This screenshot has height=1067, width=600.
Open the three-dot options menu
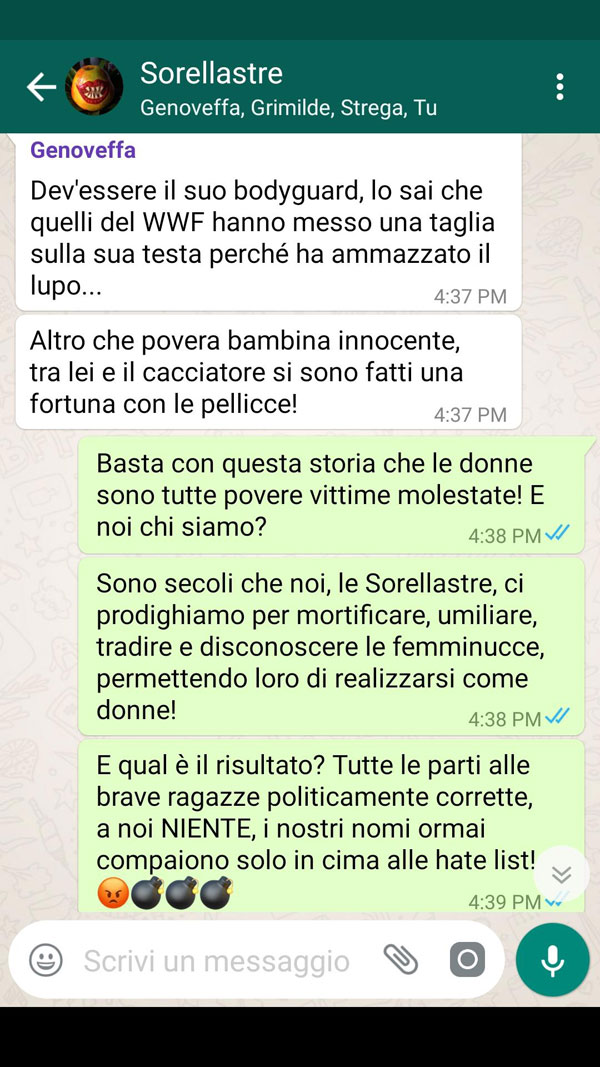[x=559, y=87]
